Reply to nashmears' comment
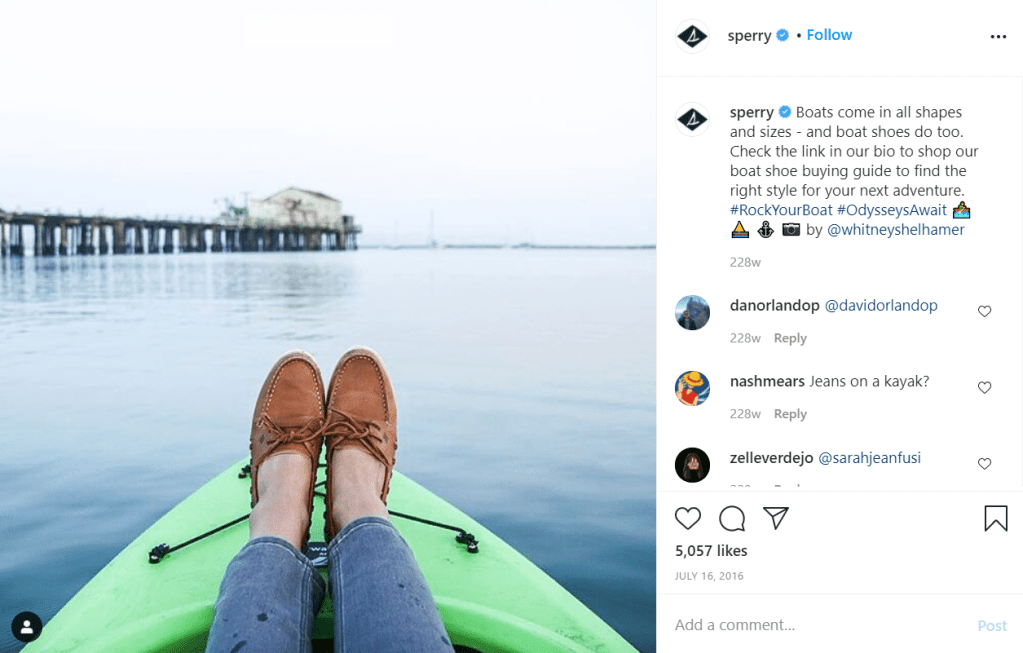 (790, 414)
